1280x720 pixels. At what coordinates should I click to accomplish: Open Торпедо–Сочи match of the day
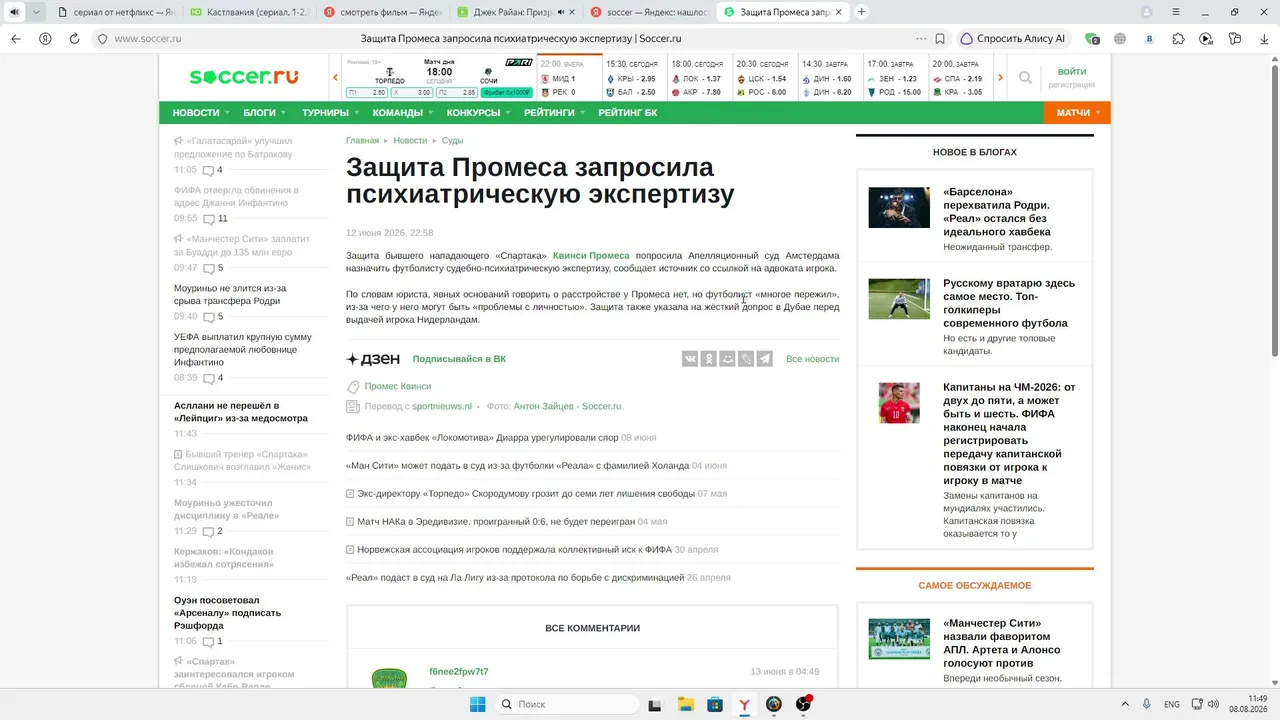click(439, 77)
